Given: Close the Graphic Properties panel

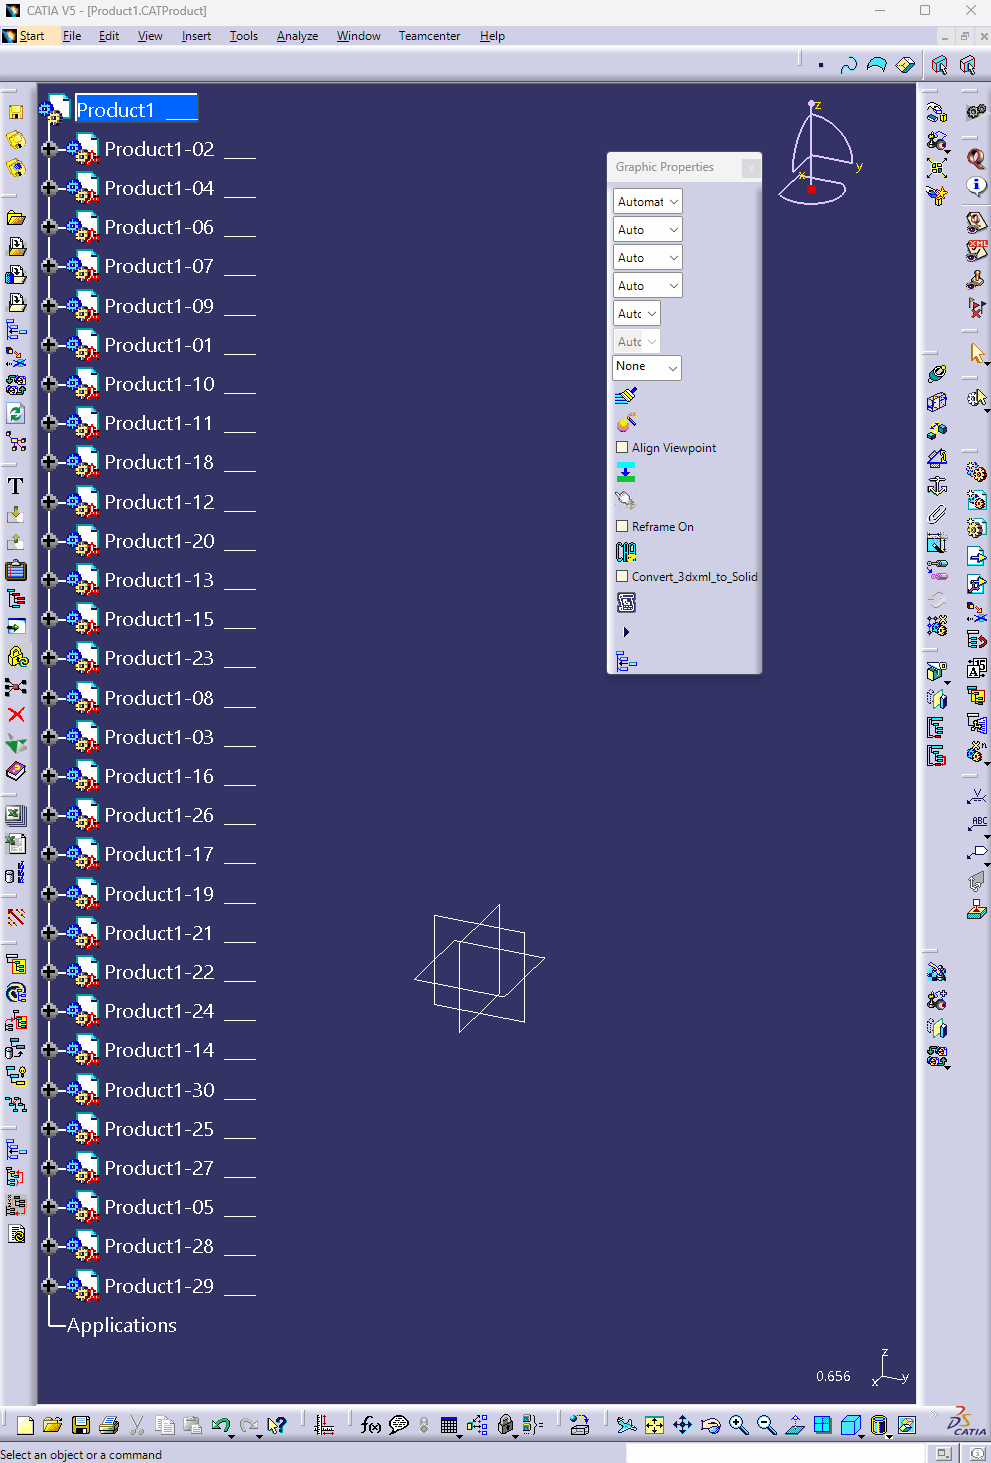Looking at the screenshot, I should click(751, 167).
